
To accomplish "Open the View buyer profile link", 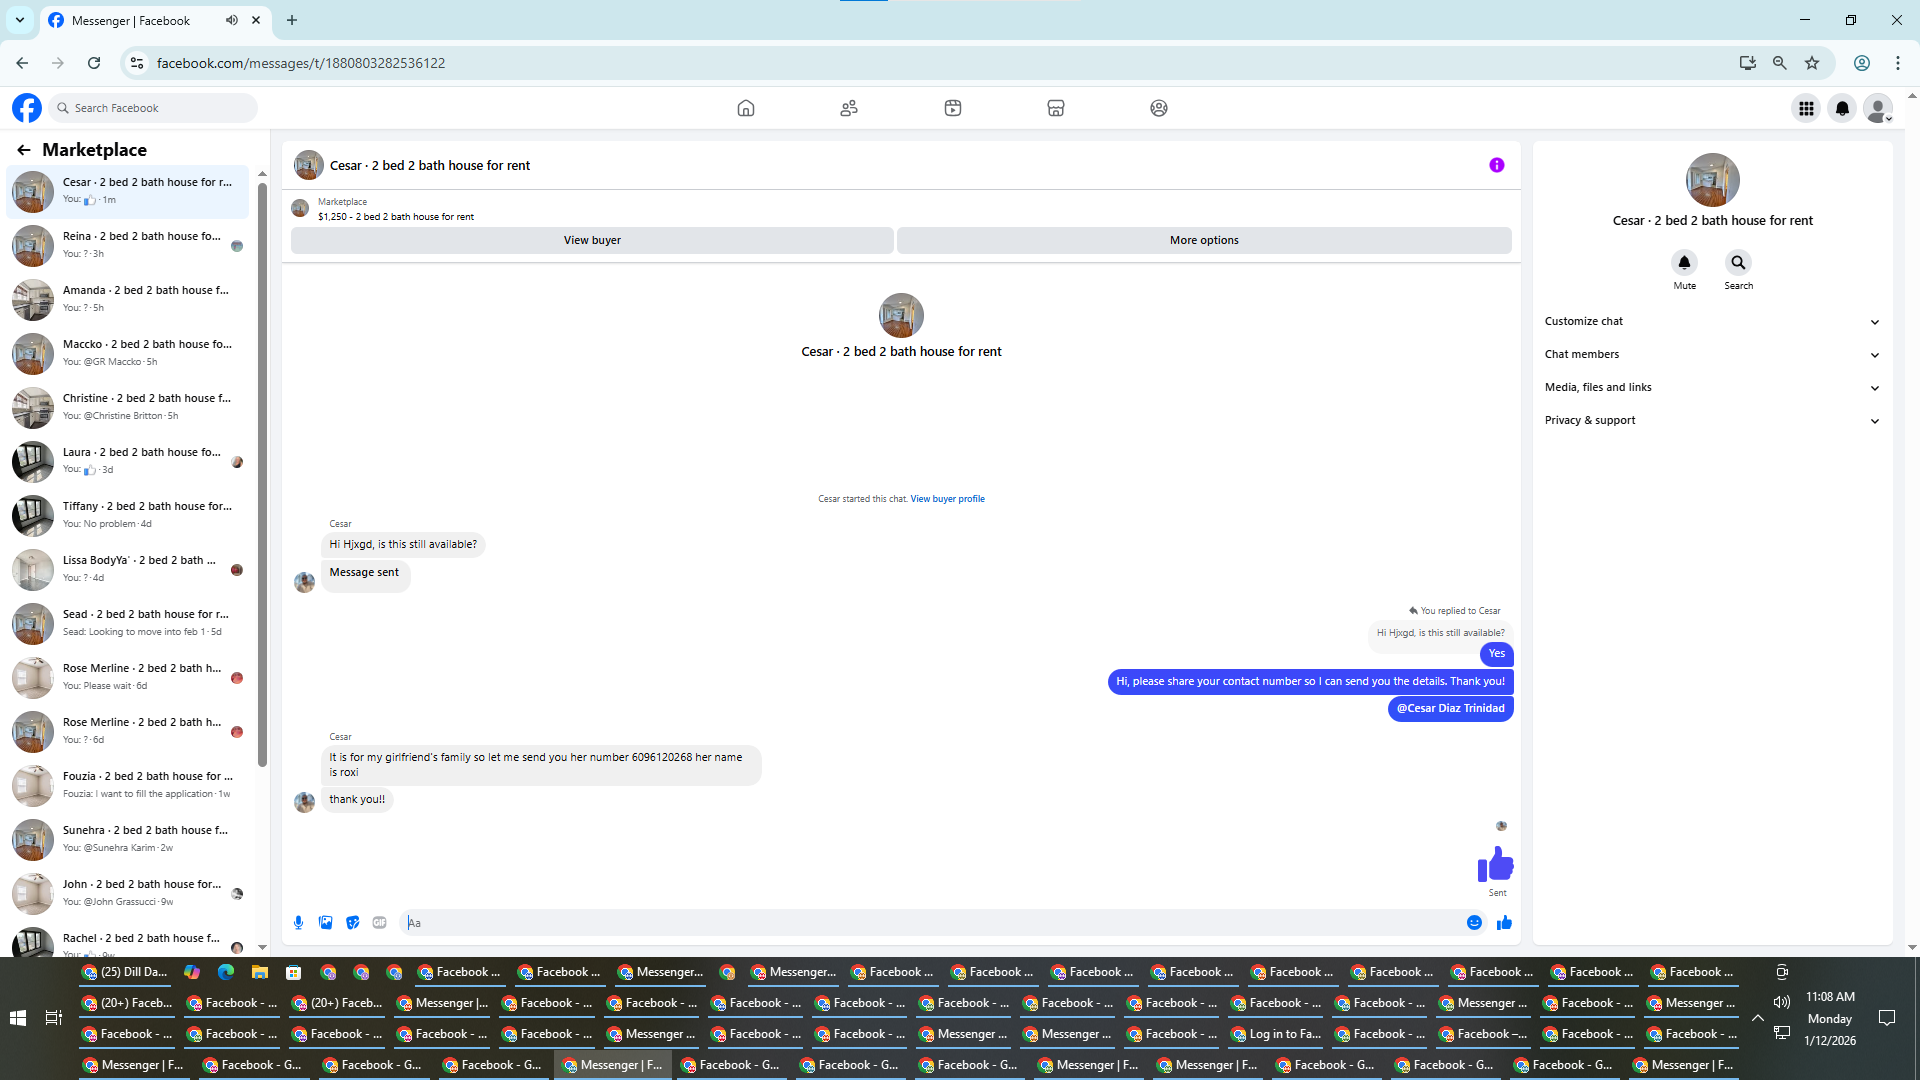I will pyautogui.click(x=947, y=499).
